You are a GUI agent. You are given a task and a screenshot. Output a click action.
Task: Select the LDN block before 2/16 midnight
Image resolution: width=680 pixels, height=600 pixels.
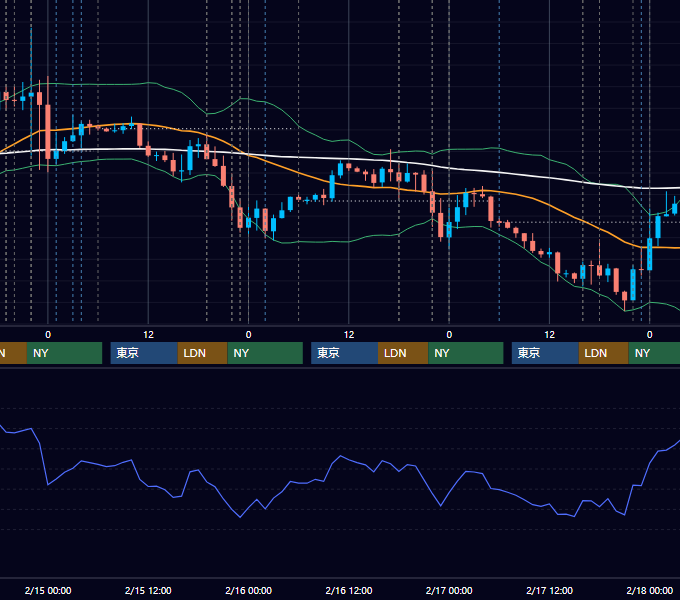click(x=203, y=353)
